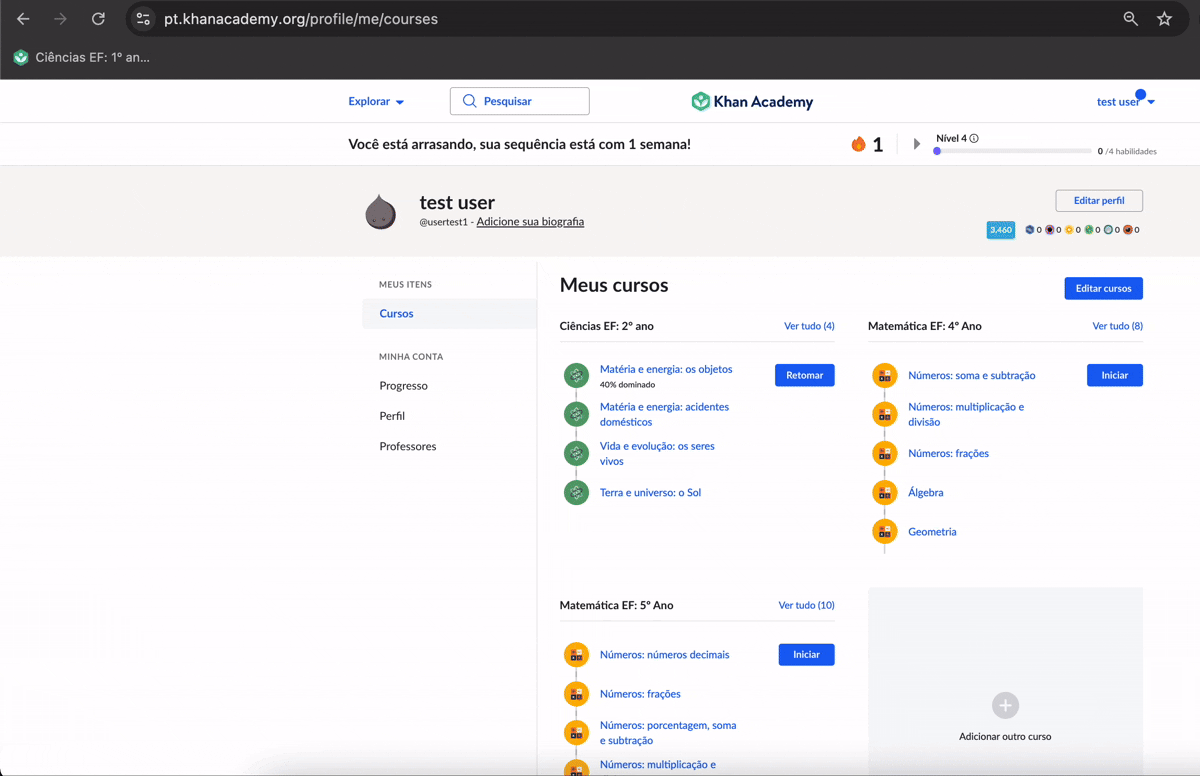Click the Pesquisar search field

coord(520,101)
